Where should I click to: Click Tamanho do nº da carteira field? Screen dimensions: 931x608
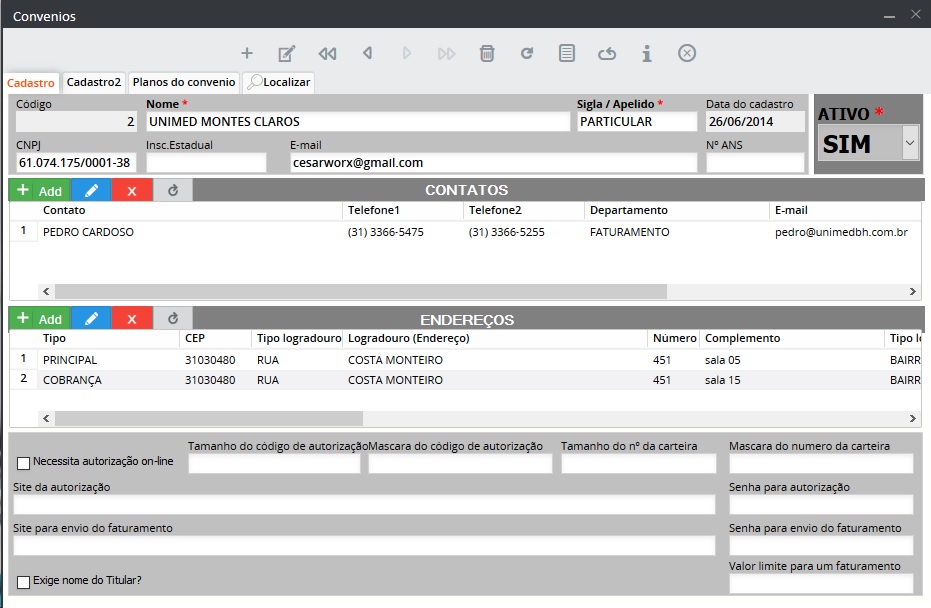click(x=639, y=463)
